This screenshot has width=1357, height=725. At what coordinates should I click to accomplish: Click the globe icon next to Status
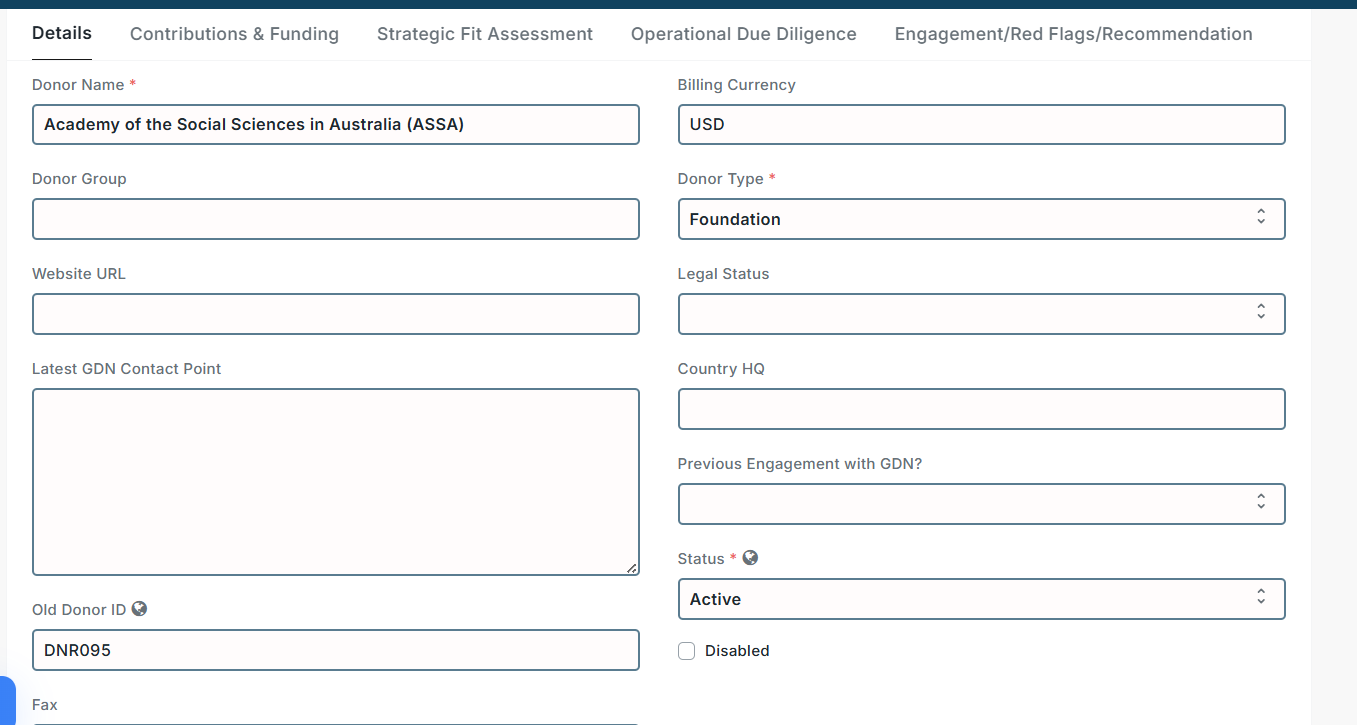(750, 558)
